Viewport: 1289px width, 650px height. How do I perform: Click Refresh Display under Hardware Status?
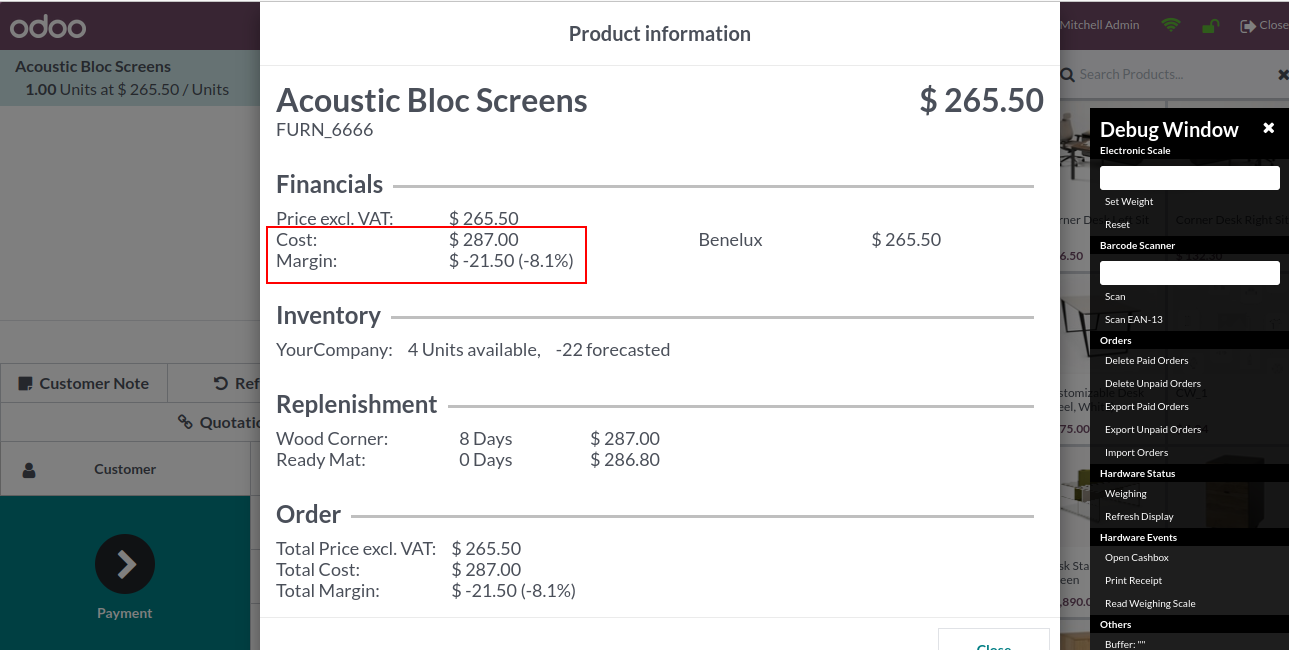(1139, 516)
